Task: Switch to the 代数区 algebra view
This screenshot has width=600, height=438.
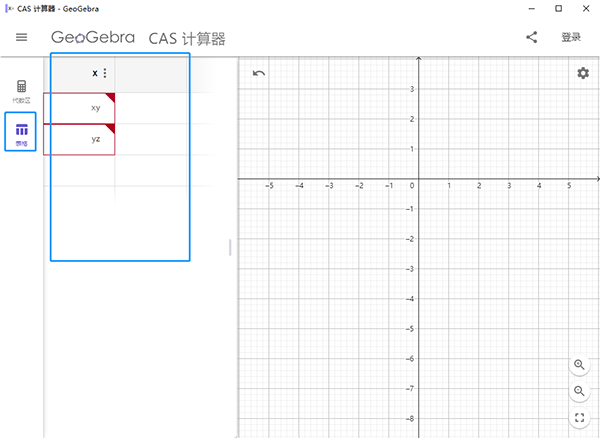Action: pyautogui.click(x=21, y=91)
